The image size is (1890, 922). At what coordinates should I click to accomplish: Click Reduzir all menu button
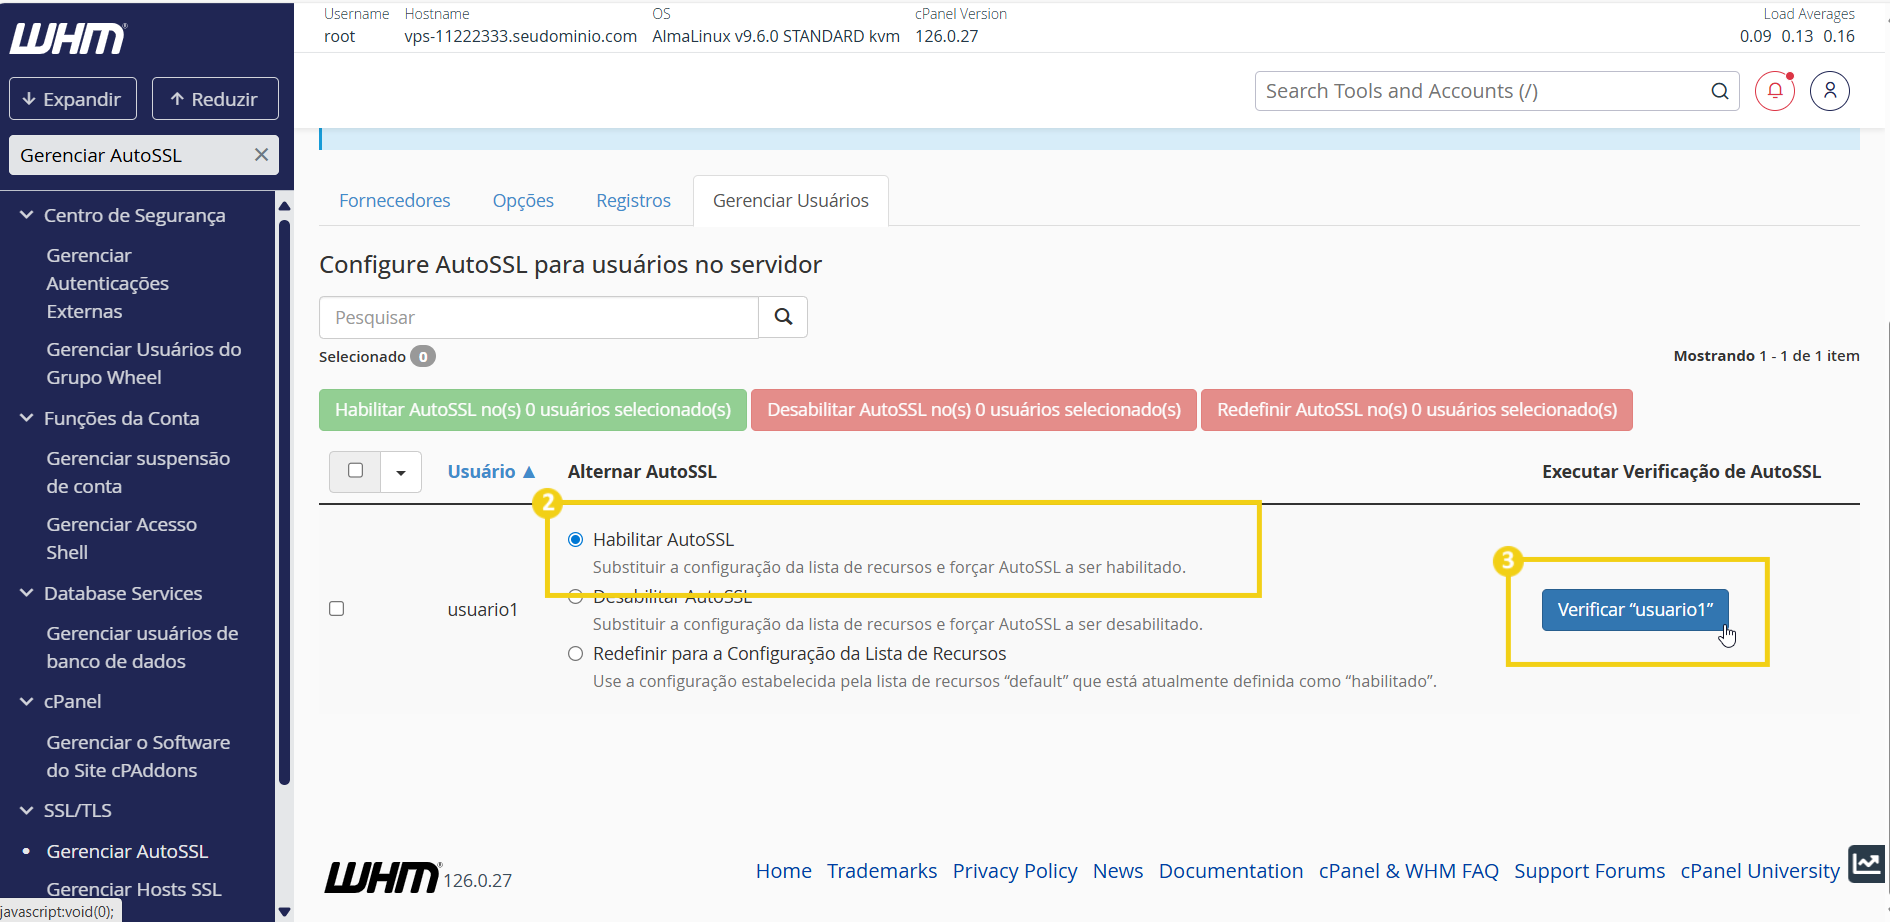pyautogui.click(x=215, y=99)
